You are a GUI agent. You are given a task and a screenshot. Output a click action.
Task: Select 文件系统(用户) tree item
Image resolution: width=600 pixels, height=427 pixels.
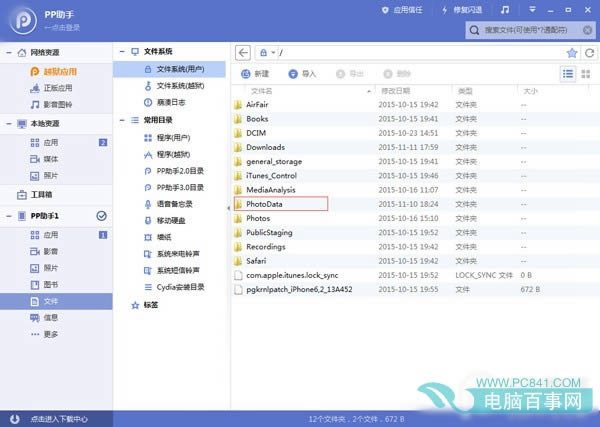point(169,69)
